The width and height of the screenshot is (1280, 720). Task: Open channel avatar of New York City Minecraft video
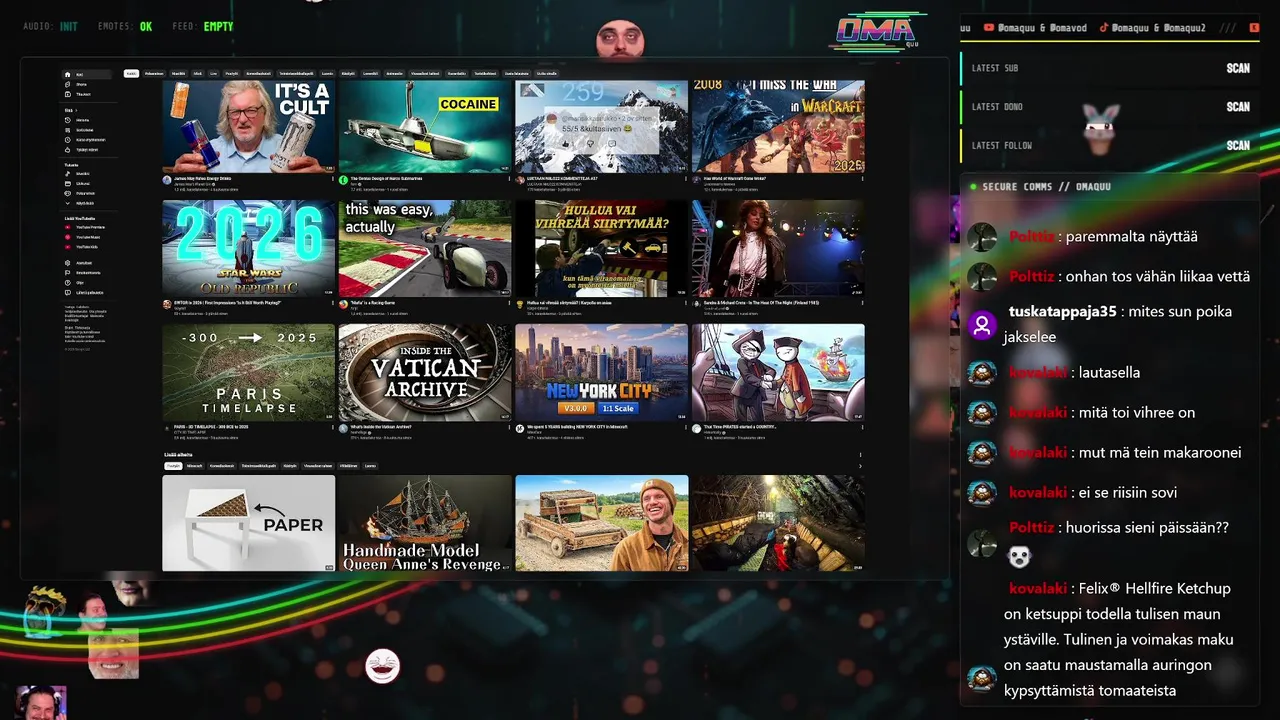[520, 428]
